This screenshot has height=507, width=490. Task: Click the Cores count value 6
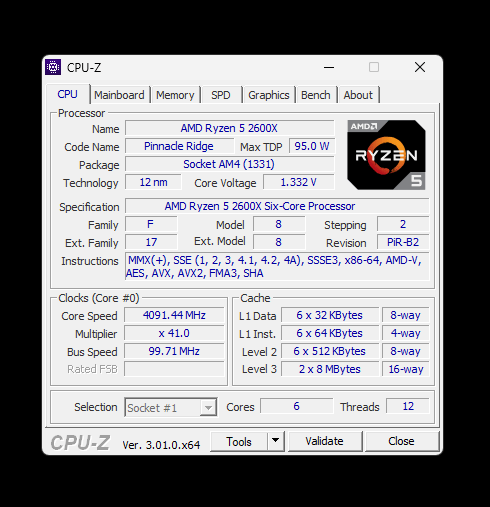pyautogui.click(x=297, y=406)
